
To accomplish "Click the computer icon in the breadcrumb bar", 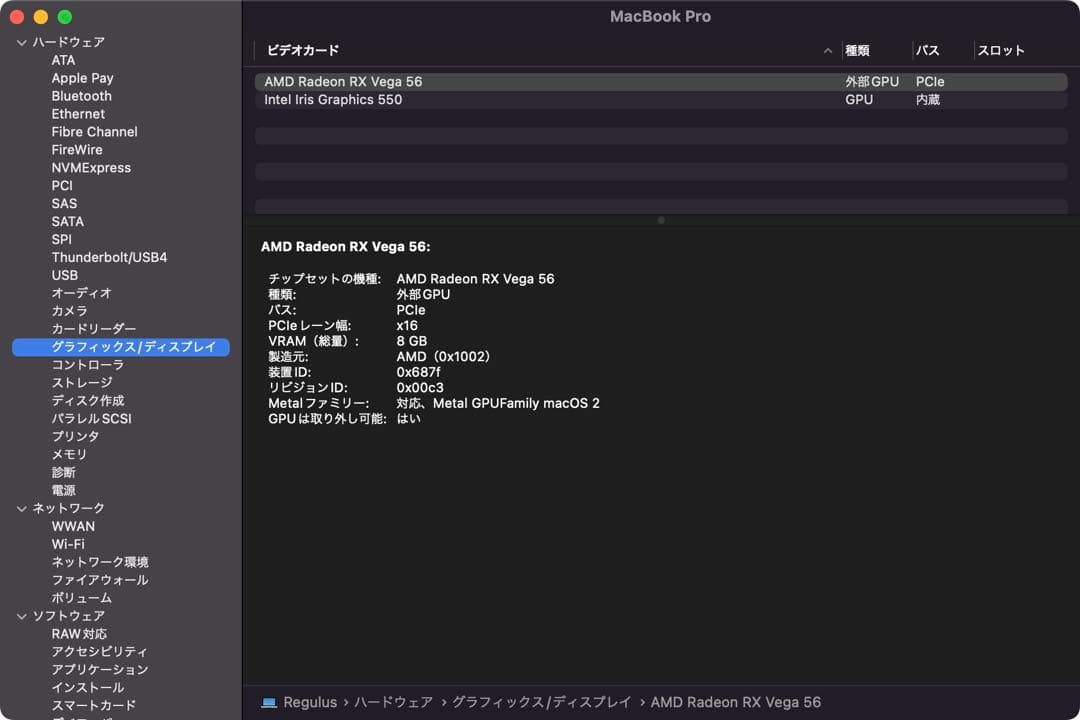I will pos(267,702).
